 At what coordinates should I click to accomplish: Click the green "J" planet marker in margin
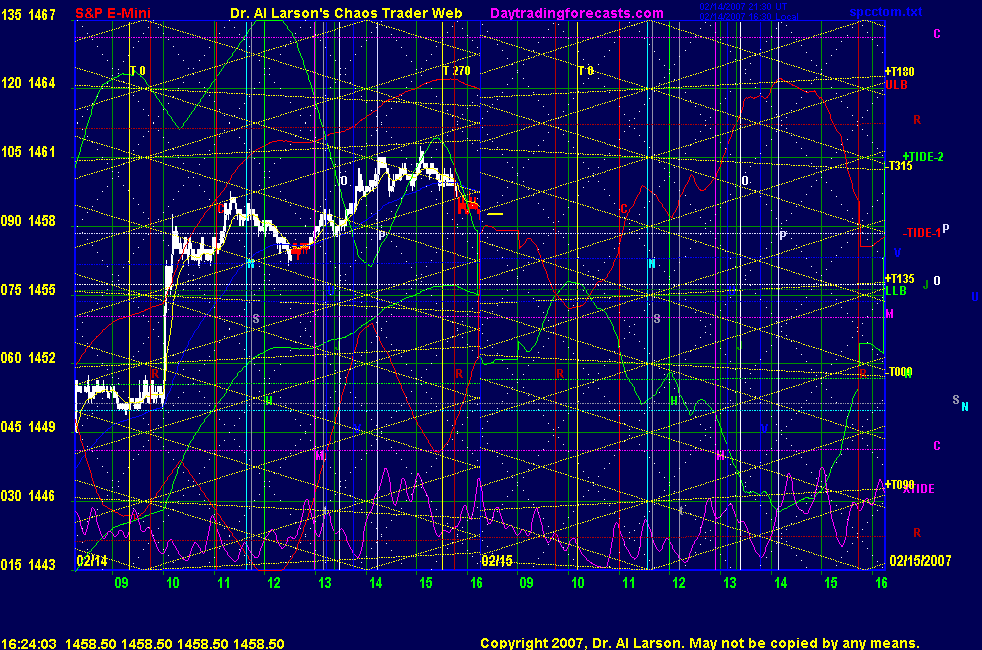pos(926,285)
